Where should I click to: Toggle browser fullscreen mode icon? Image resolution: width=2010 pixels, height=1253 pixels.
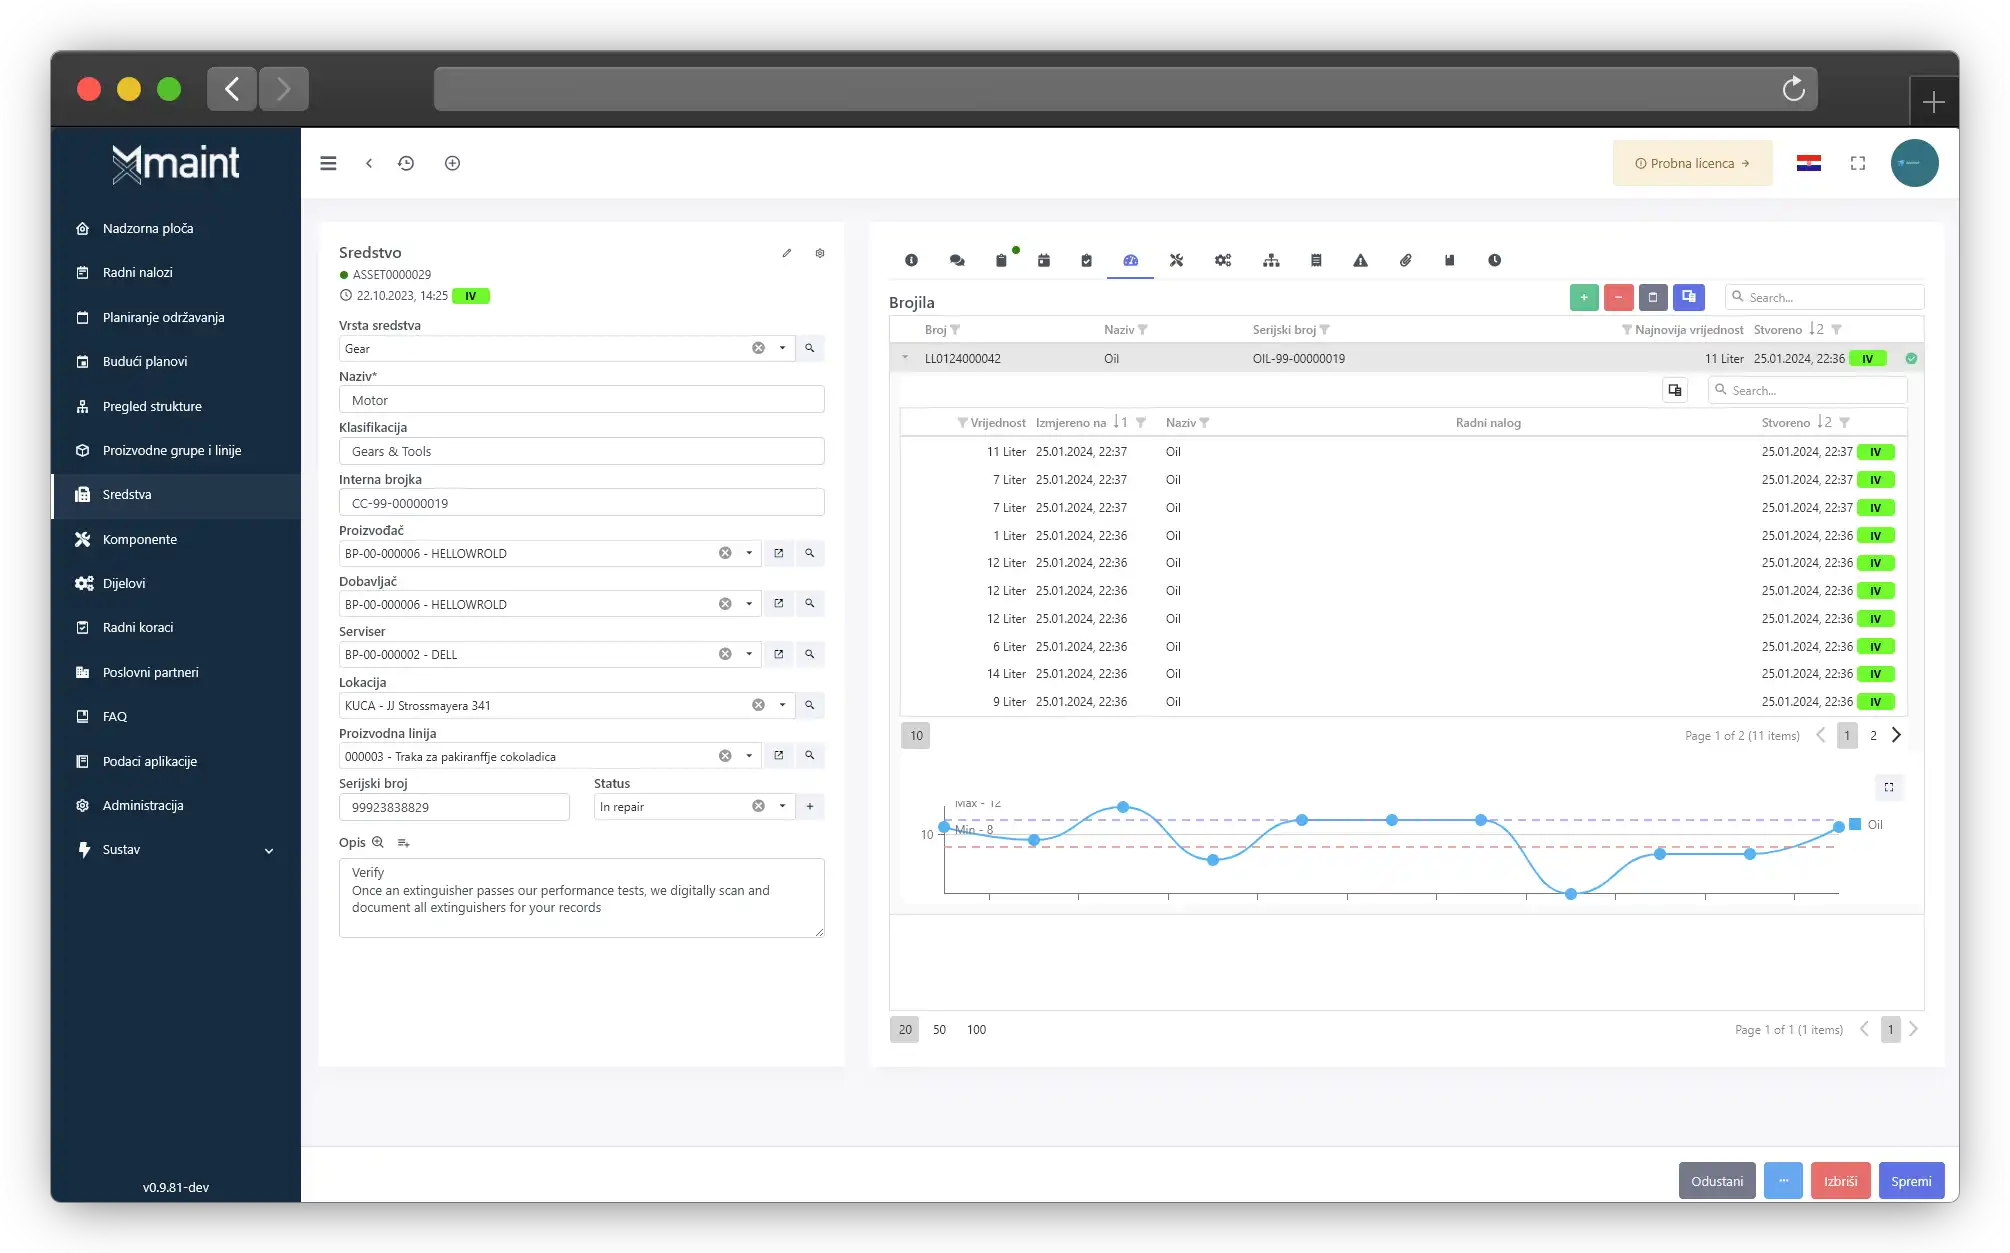coord(1858,163)
